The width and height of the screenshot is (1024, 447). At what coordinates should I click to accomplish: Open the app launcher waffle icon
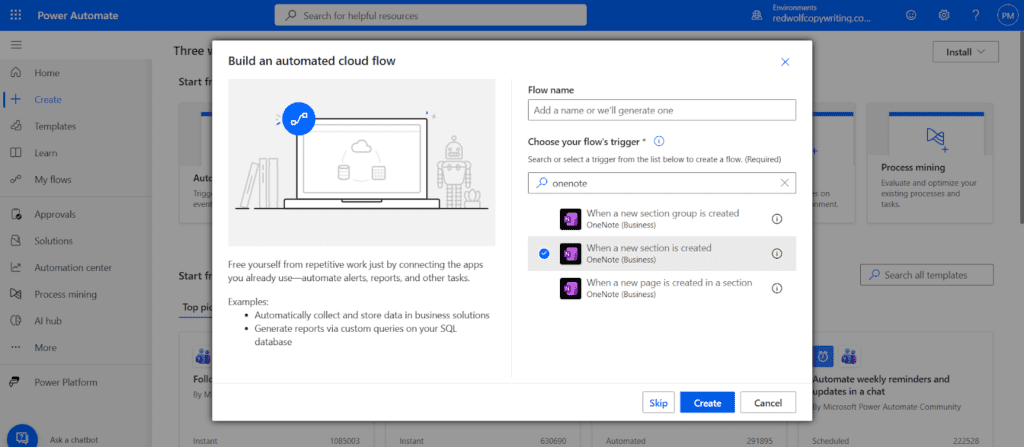[16, 15]
